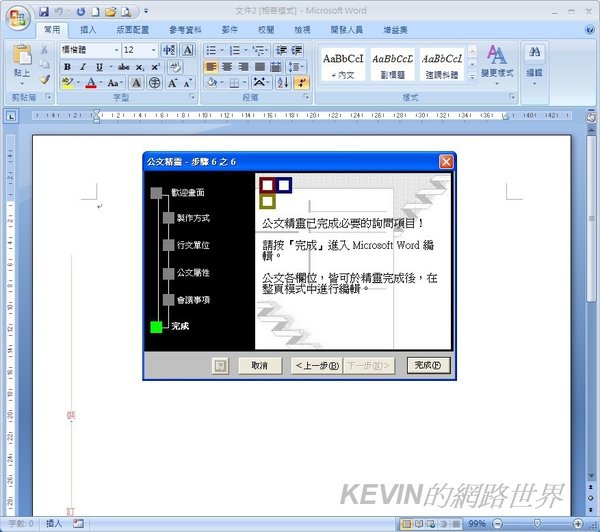Expand the Styles gallery More arrow
The height and width of the screenshot is (532, 600).
click(x=472, y=78)
